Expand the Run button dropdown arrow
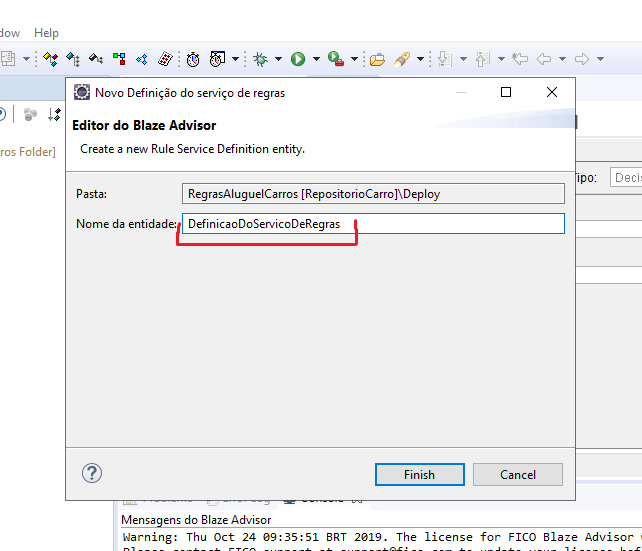The width and height of the screenshot is (642, 551). (316, 59)
